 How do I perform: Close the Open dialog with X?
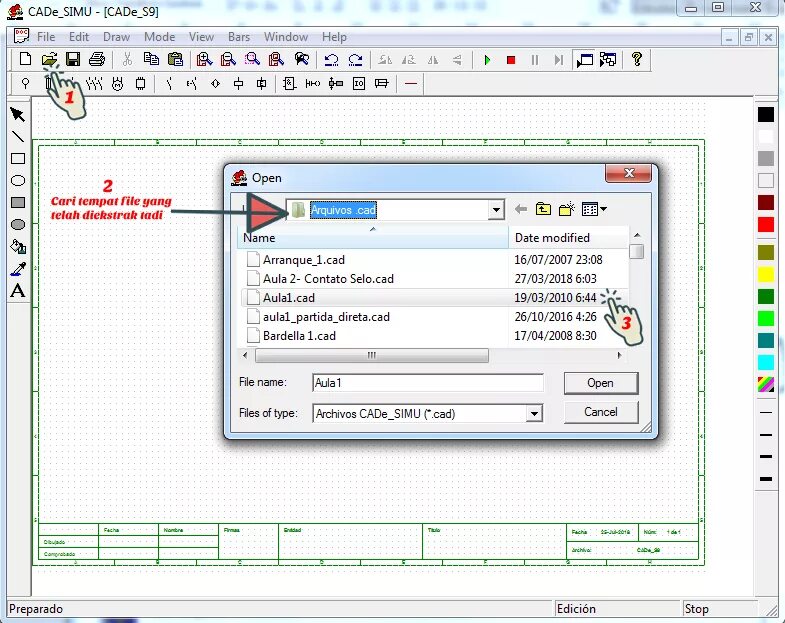coord(629,173)
